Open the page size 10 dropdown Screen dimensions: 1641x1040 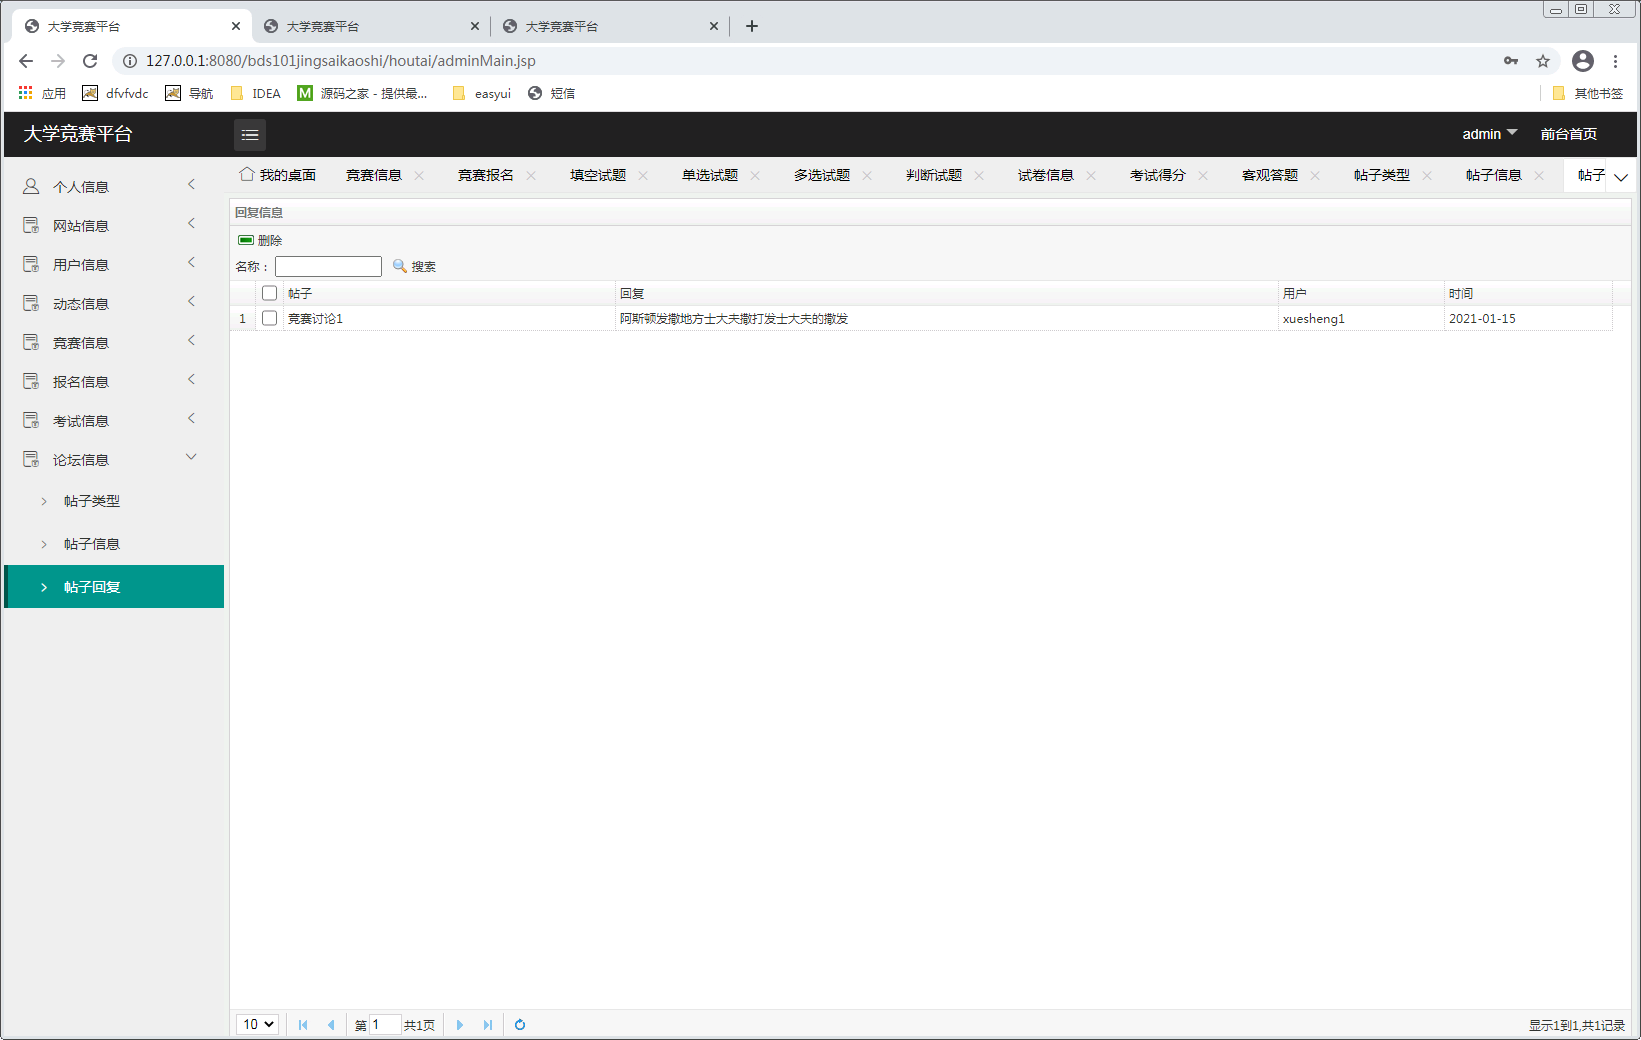click(257, 1024)
